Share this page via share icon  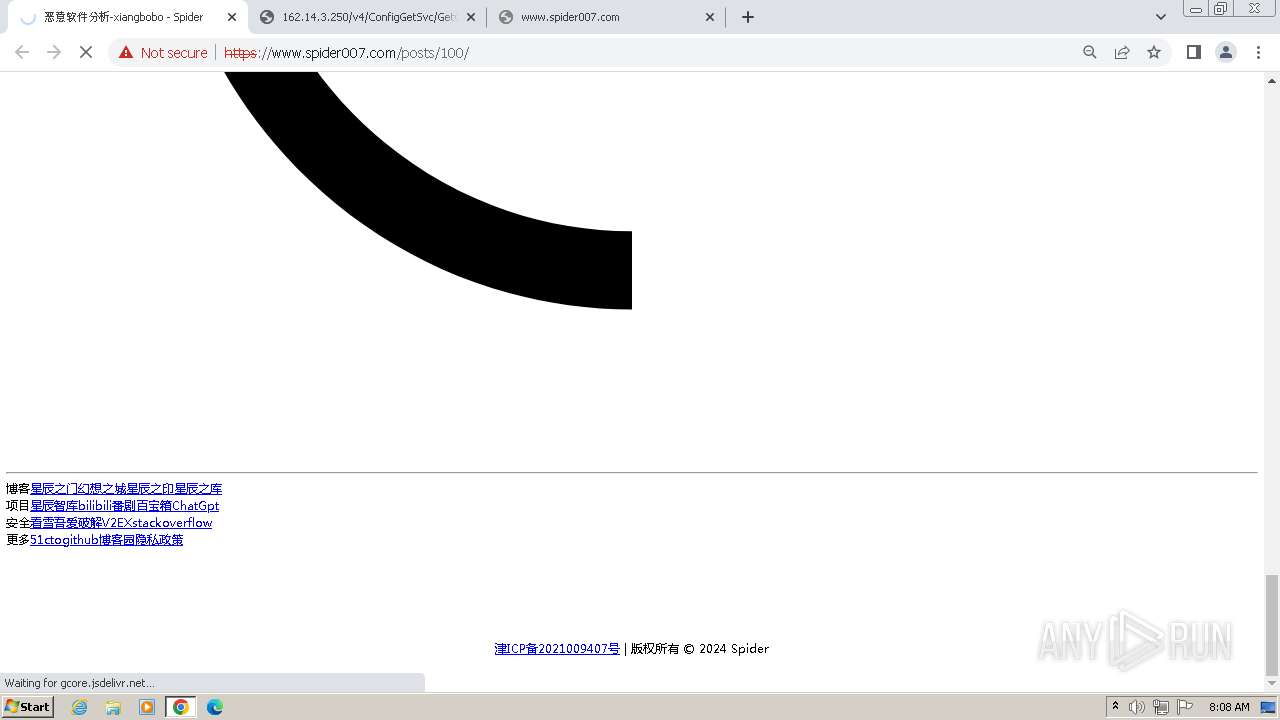1122,52
